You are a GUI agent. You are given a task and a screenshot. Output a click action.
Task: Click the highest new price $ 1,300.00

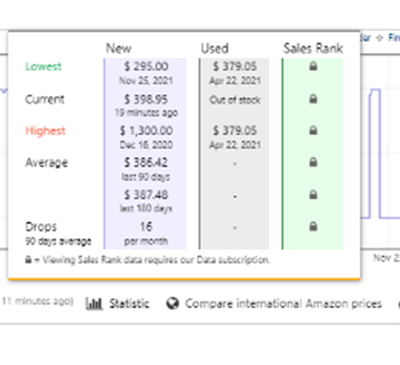146,131
